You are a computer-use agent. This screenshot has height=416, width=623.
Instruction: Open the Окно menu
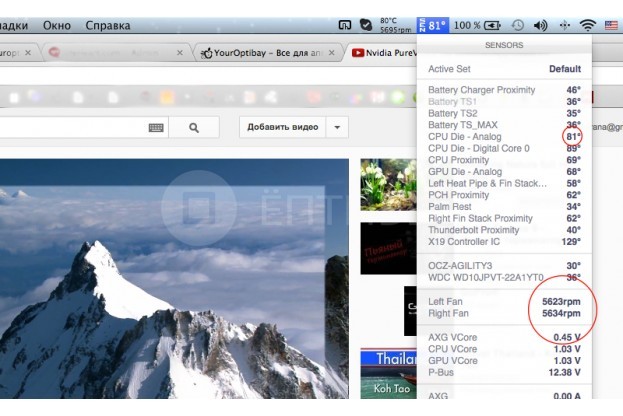tap(57, 25)
